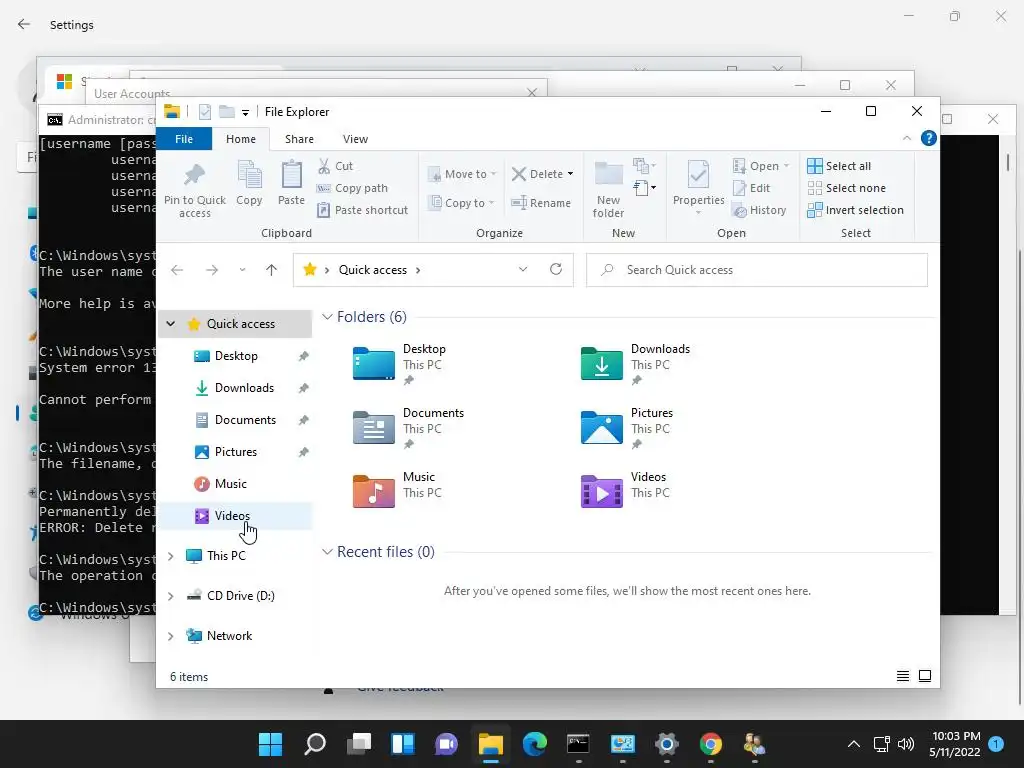Image resolution: width=1024 pixels, height=768 pixels.
Task: Expand the This PC tree node
Action: [x=170, y=556]
